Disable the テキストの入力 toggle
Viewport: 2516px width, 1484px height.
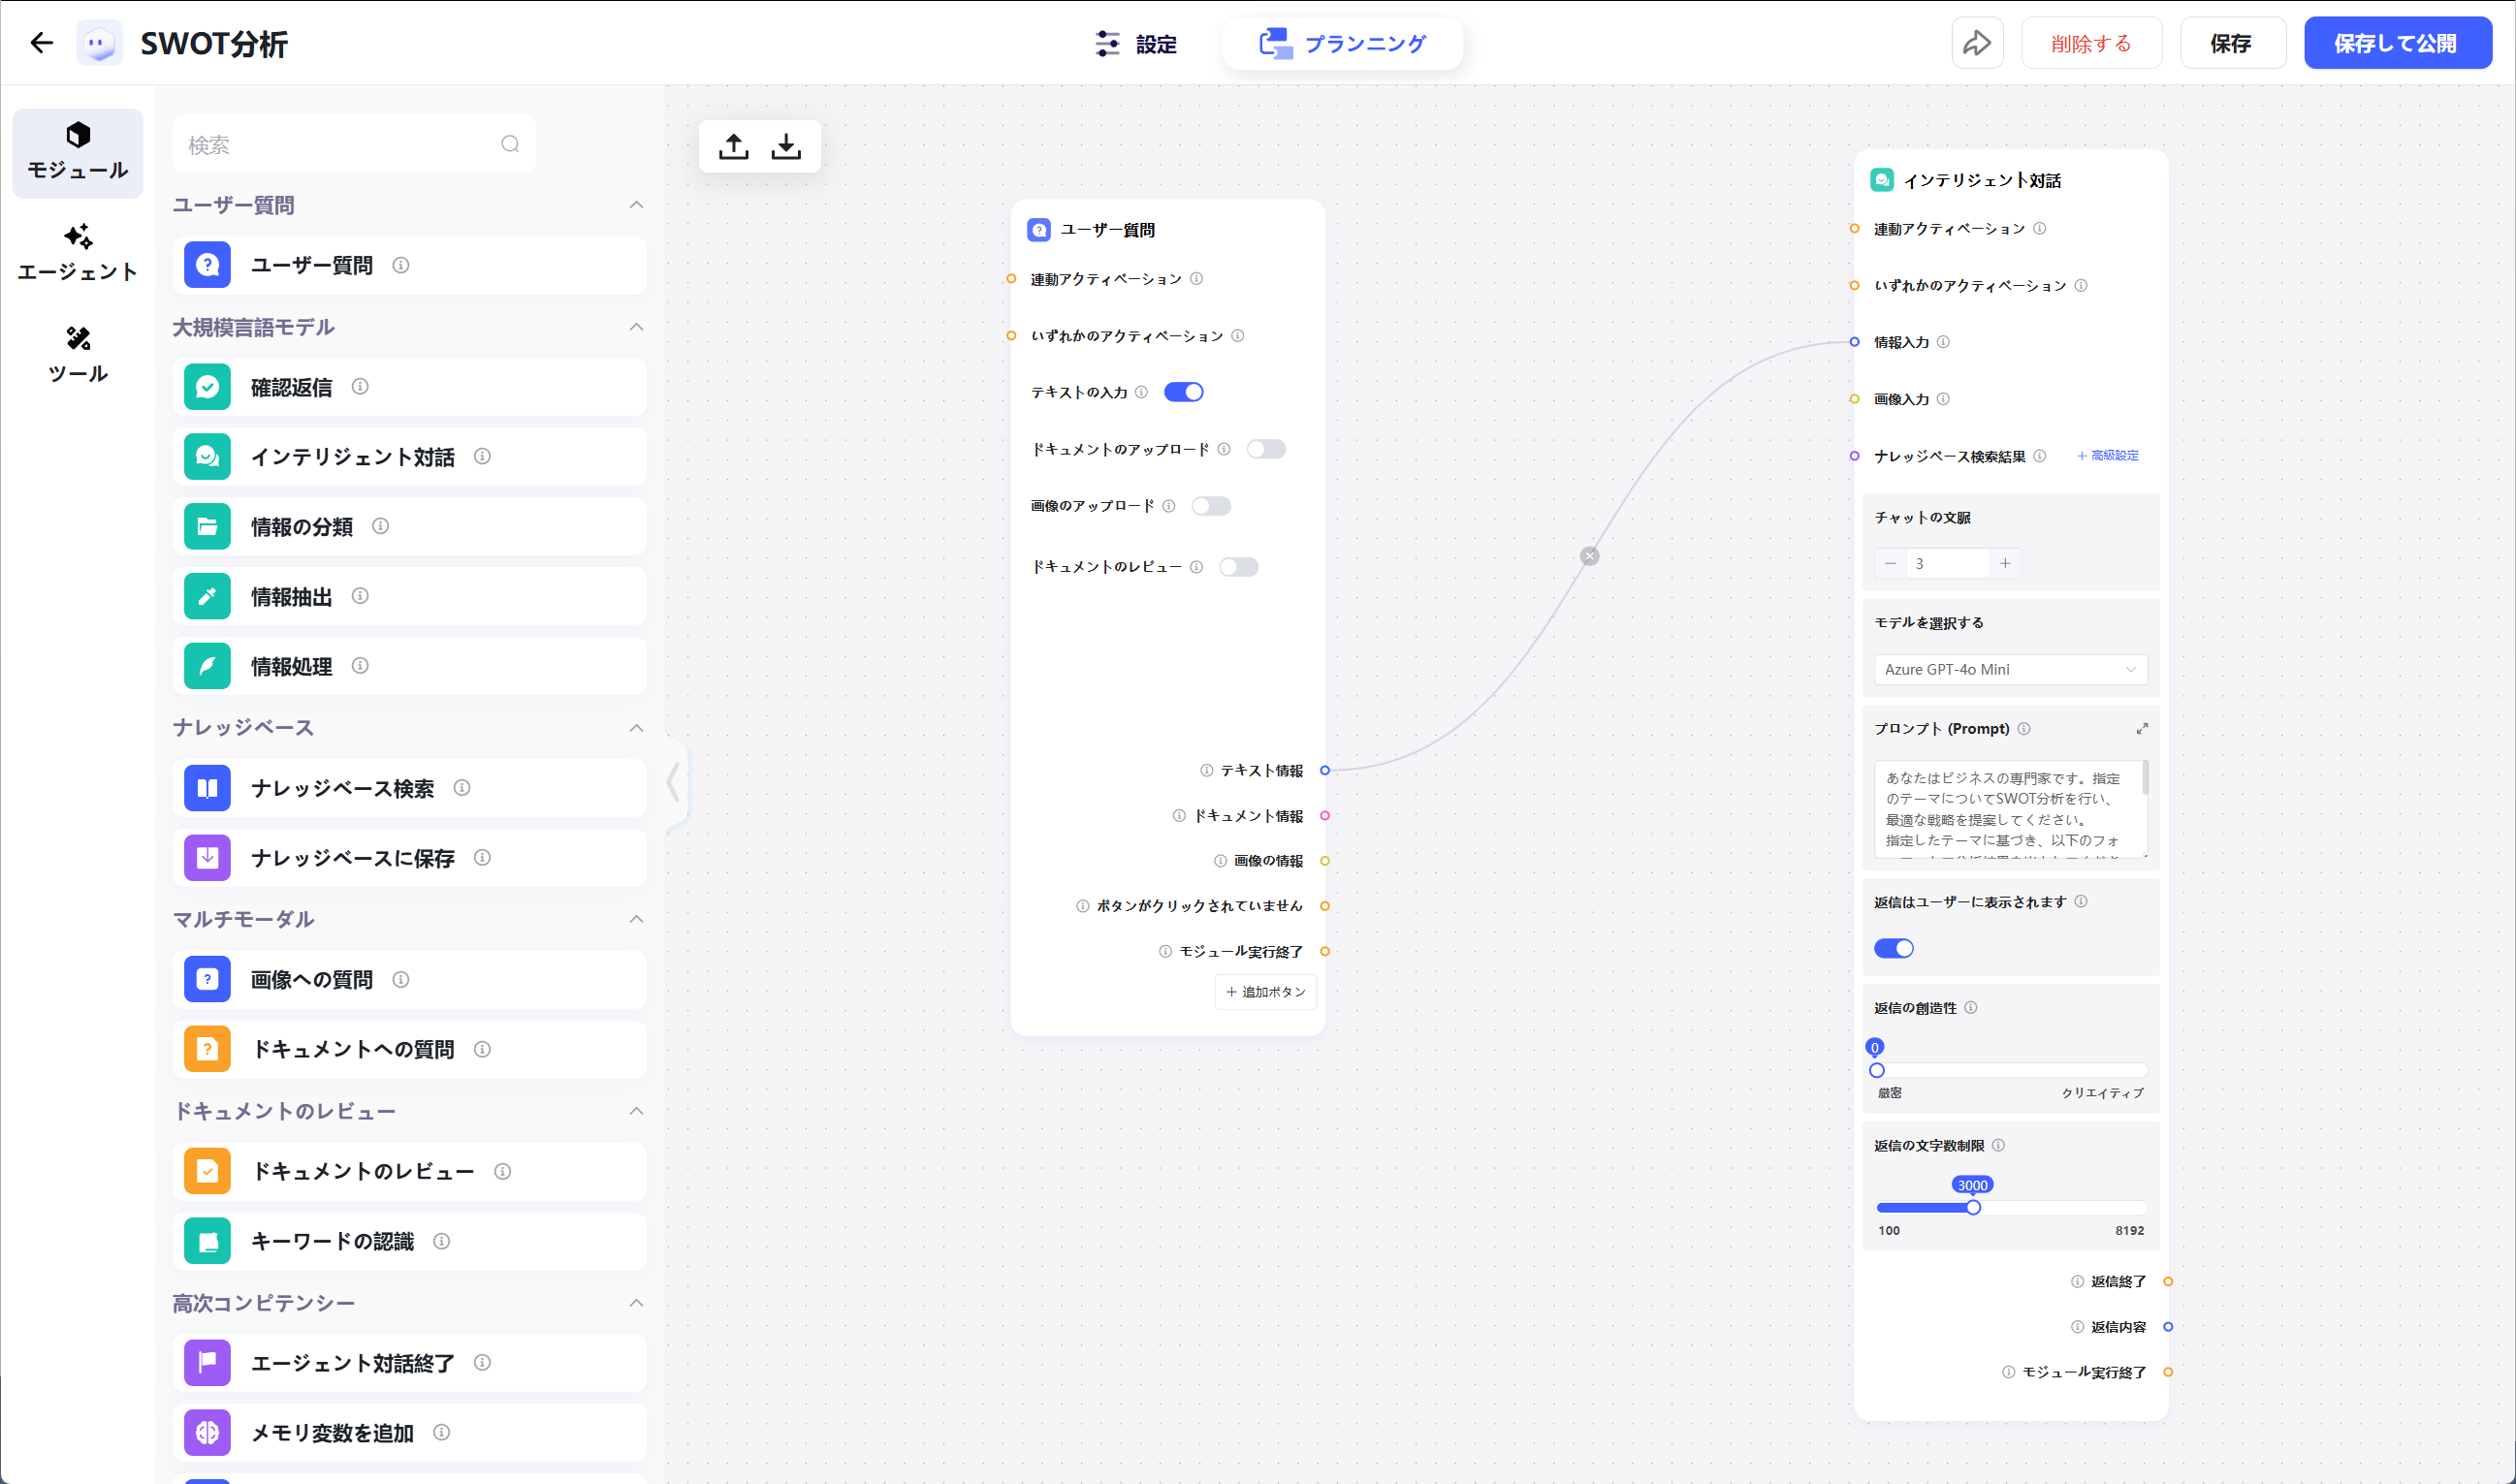[1183, 392]
